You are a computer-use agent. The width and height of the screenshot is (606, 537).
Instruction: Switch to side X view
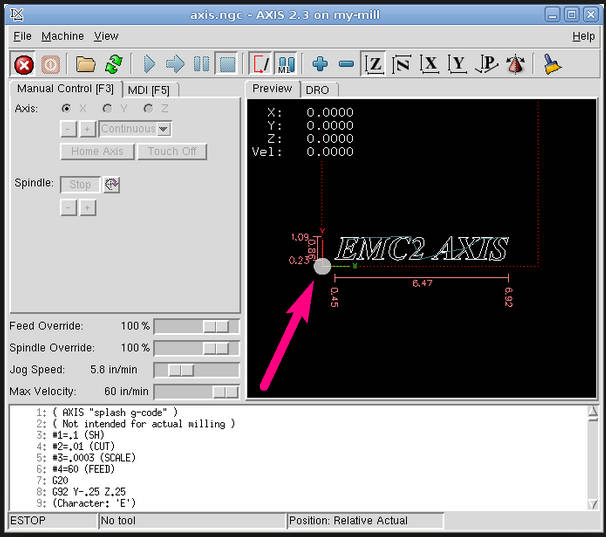point(429,64)
